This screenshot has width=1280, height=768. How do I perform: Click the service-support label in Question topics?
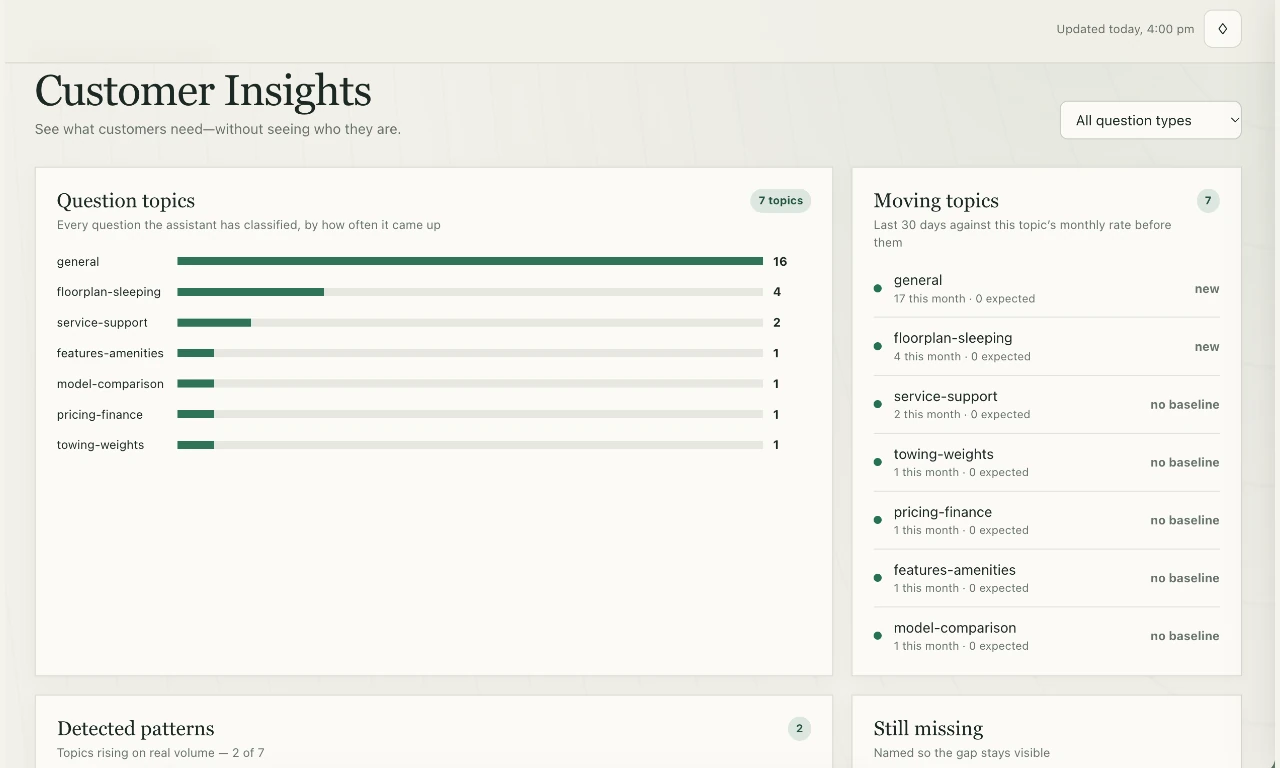[x=102, y=323]
